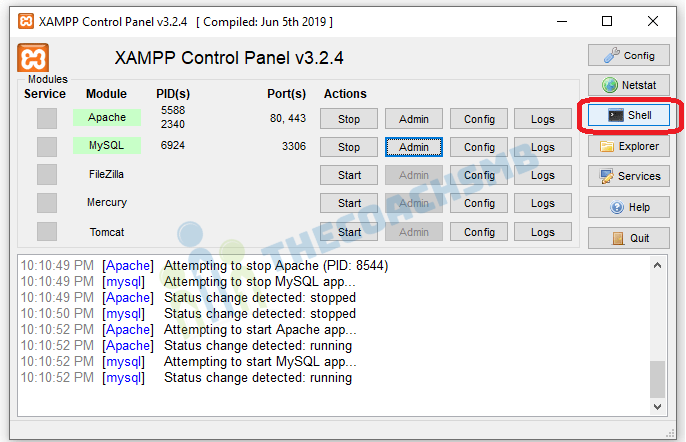
Task: Stop the Apache module
Action: point(349,119)
